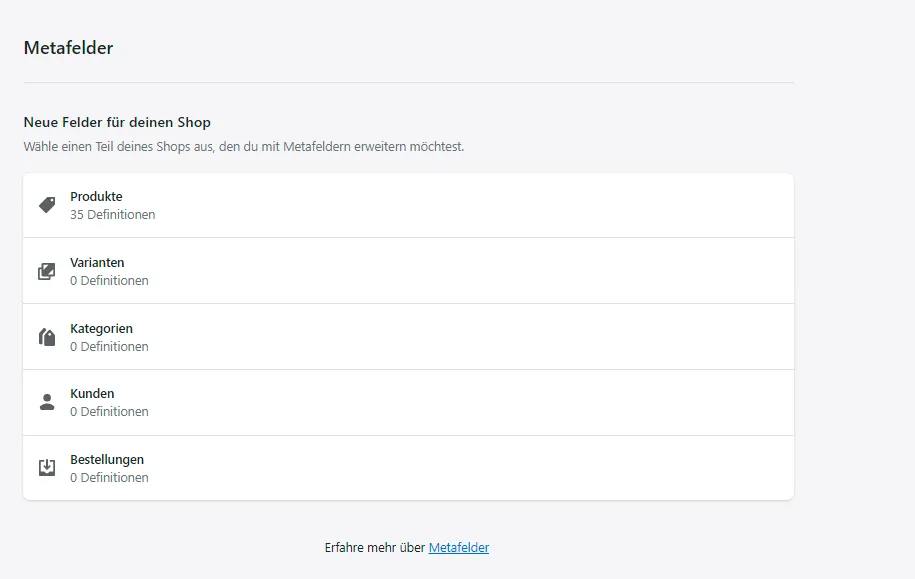
Task: Open the Varianten metafield section
Action: tap(97, 263)
